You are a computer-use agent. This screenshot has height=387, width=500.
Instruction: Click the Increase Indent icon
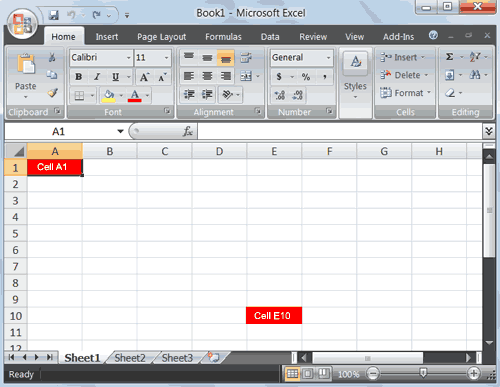pyautogui.click(x=207, y=95)
